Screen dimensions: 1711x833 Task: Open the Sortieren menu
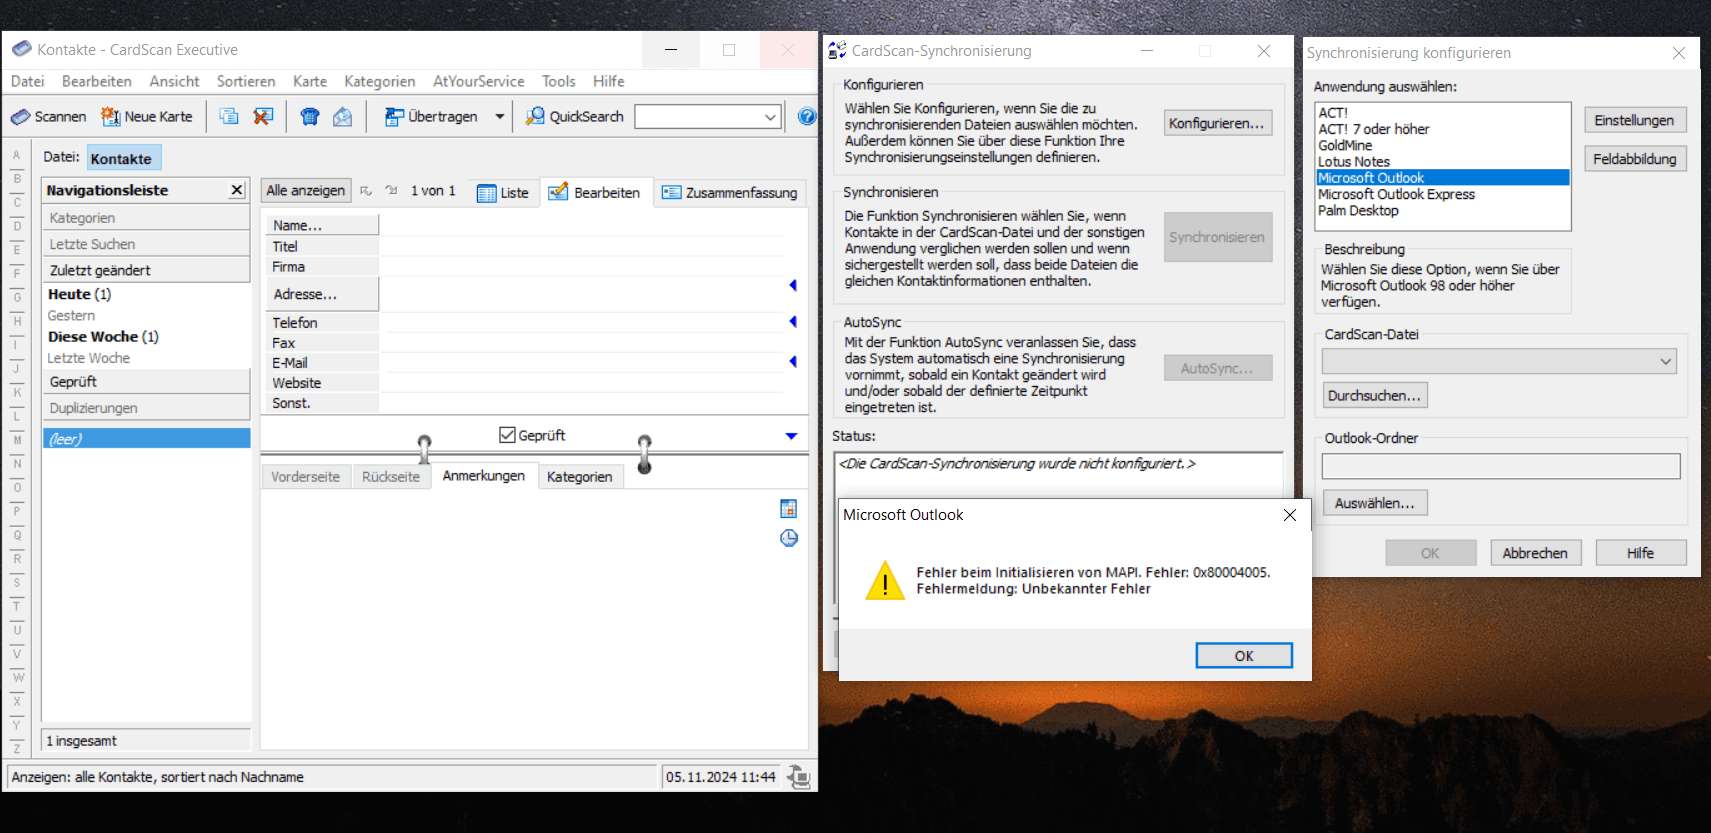[x=246, y=81]
